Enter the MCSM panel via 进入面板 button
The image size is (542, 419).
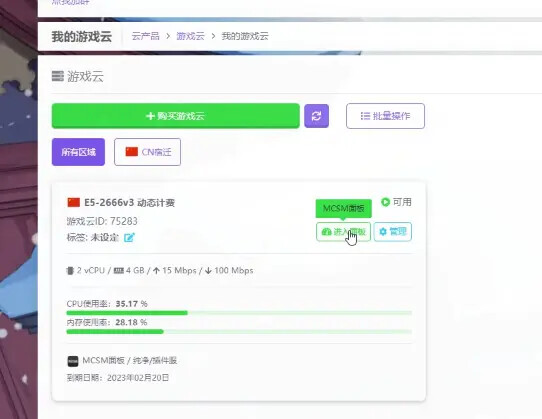click(343, 232)
